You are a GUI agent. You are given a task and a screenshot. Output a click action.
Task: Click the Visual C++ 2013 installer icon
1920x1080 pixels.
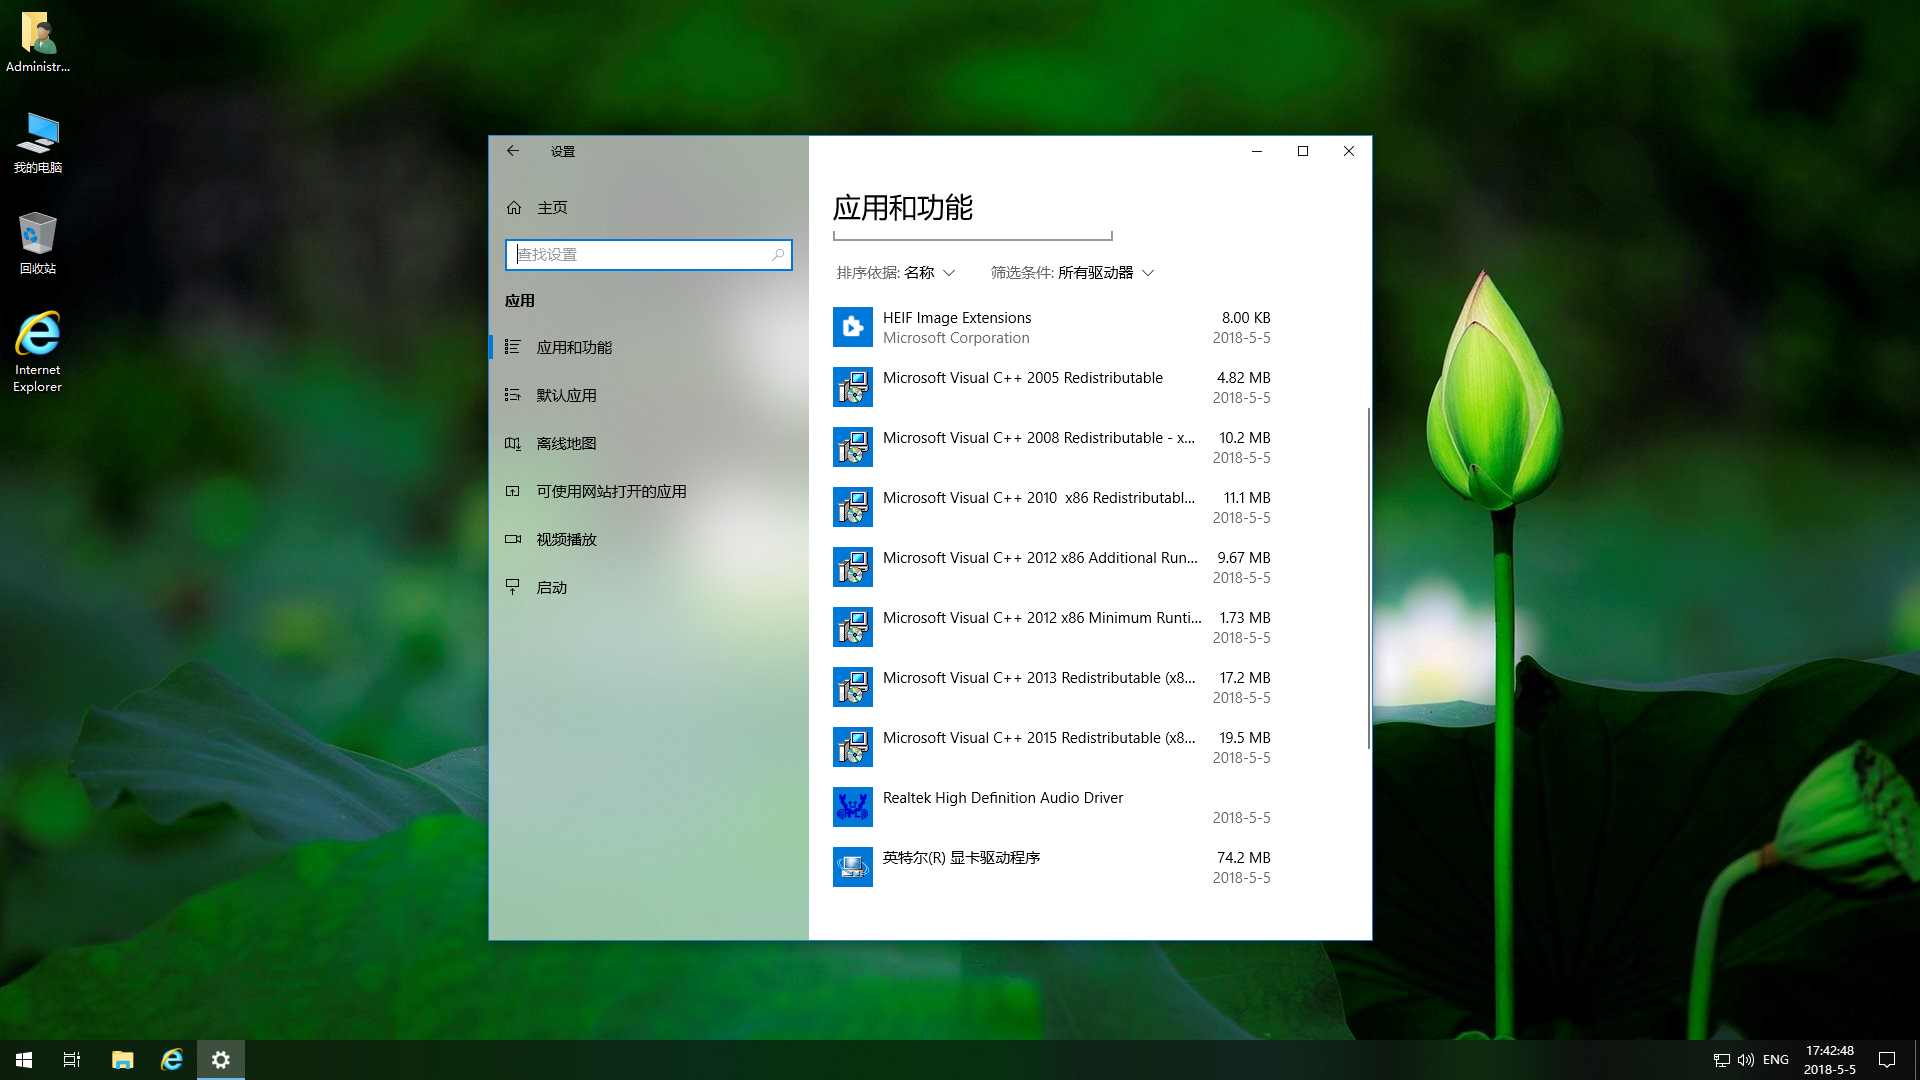click(x=853, y=687)
